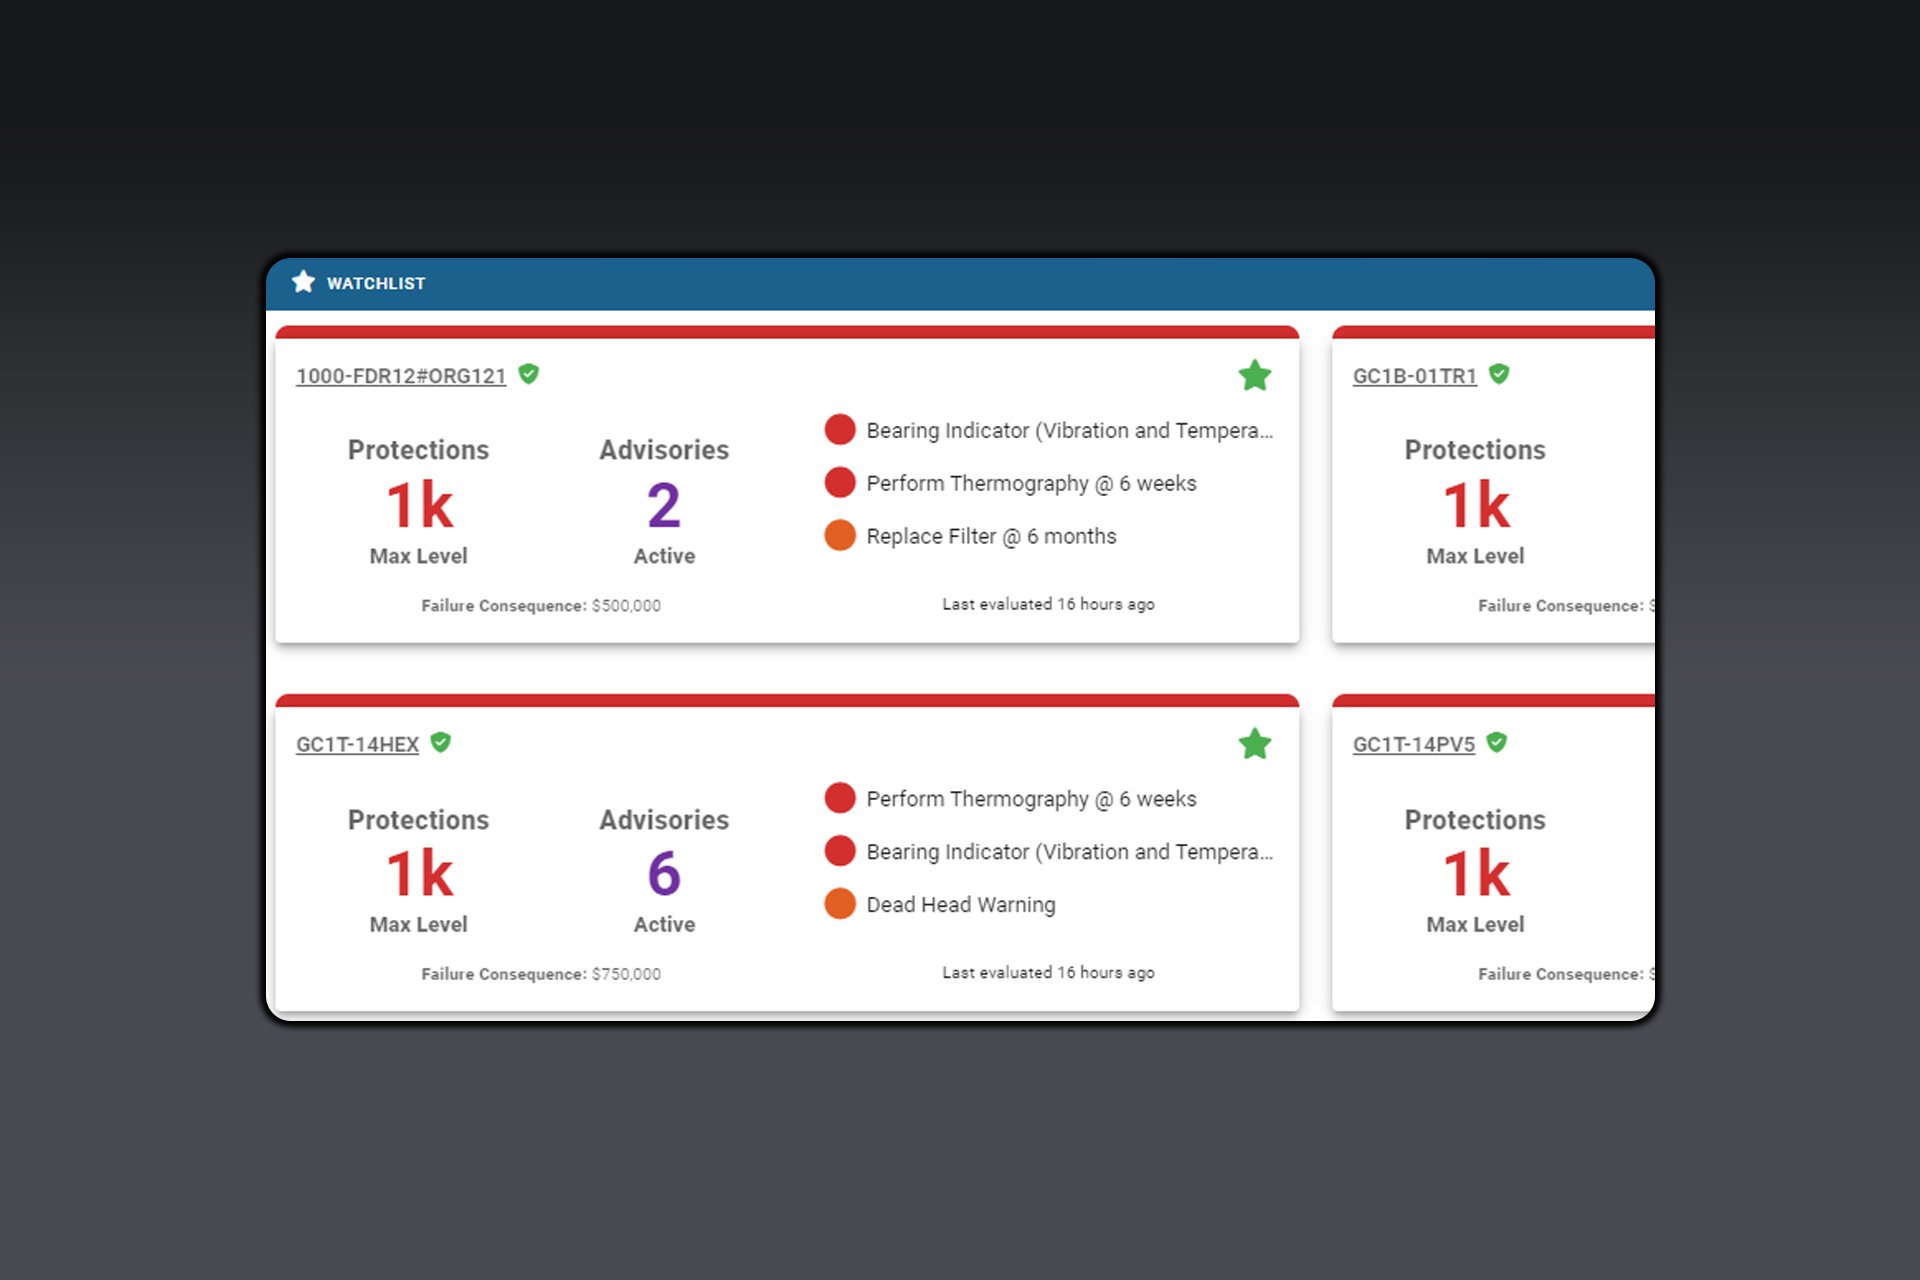Click the red Bearing Indicator status dot

pos(840,429)
